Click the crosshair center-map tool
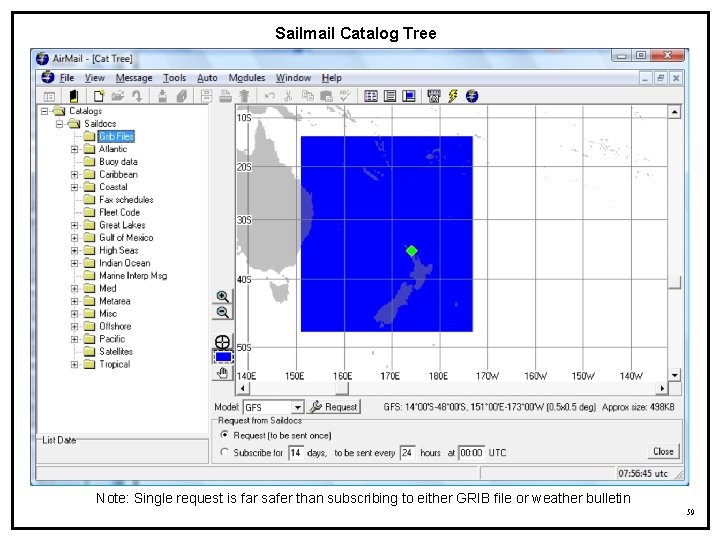 (223, 342)
